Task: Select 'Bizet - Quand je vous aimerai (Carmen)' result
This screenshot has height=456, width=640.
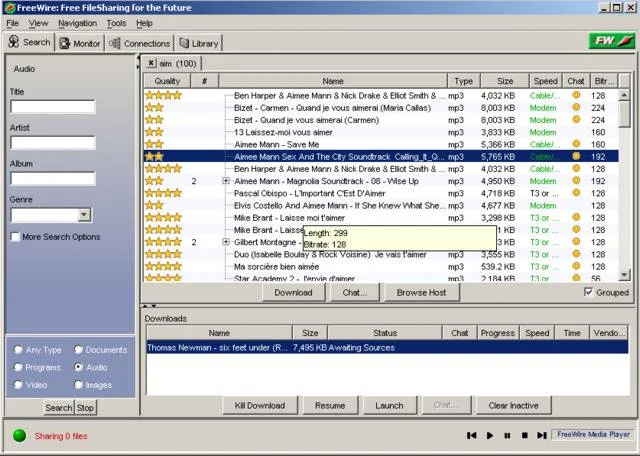Action: point(381,120)
